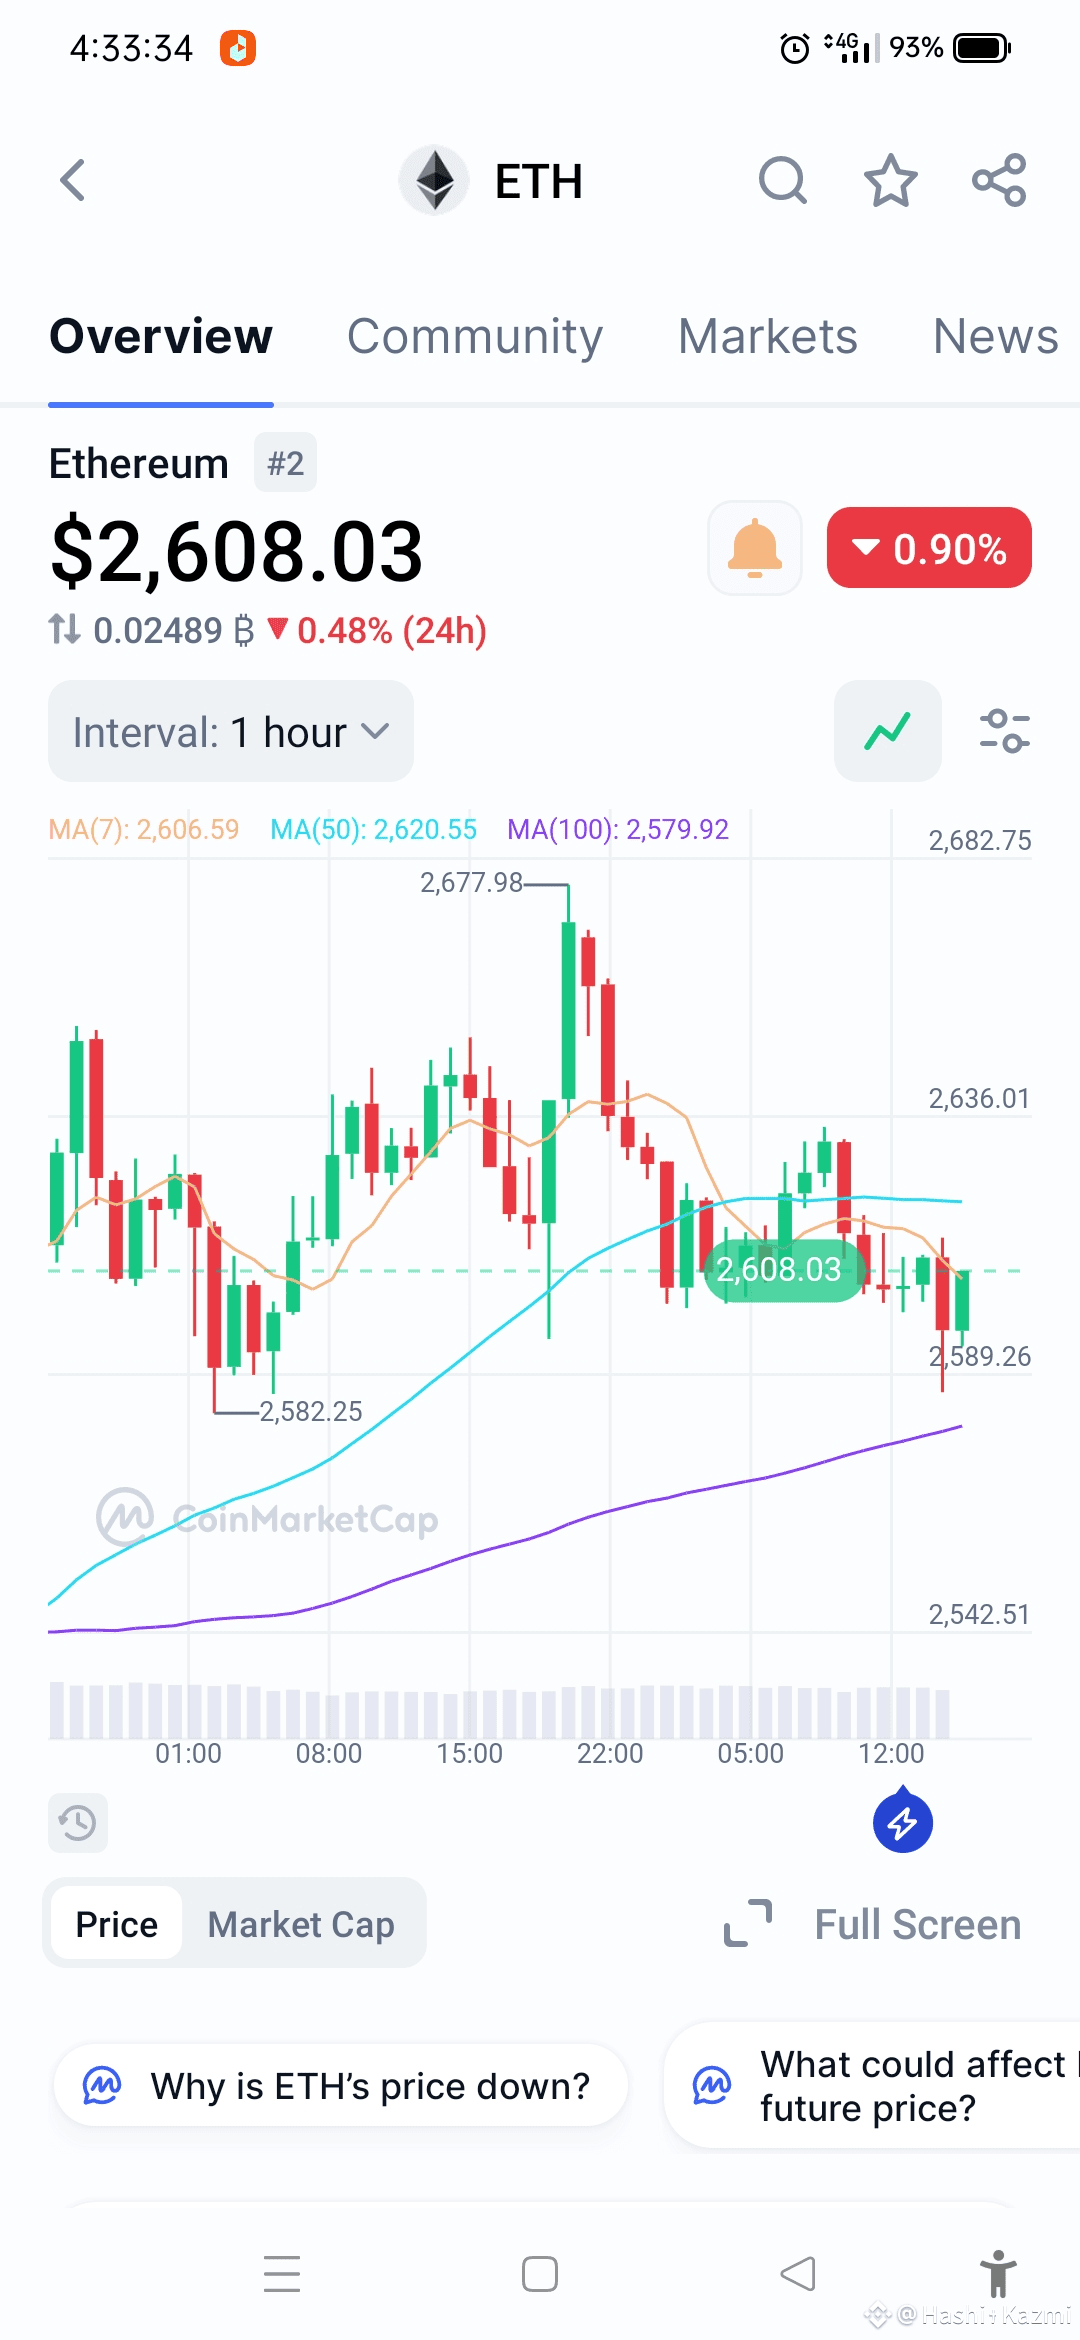The height and width of the screenshot is (2340, 1080).
Task: Add ETH to watchlist with star icon
Action: (x=890, y=181)
